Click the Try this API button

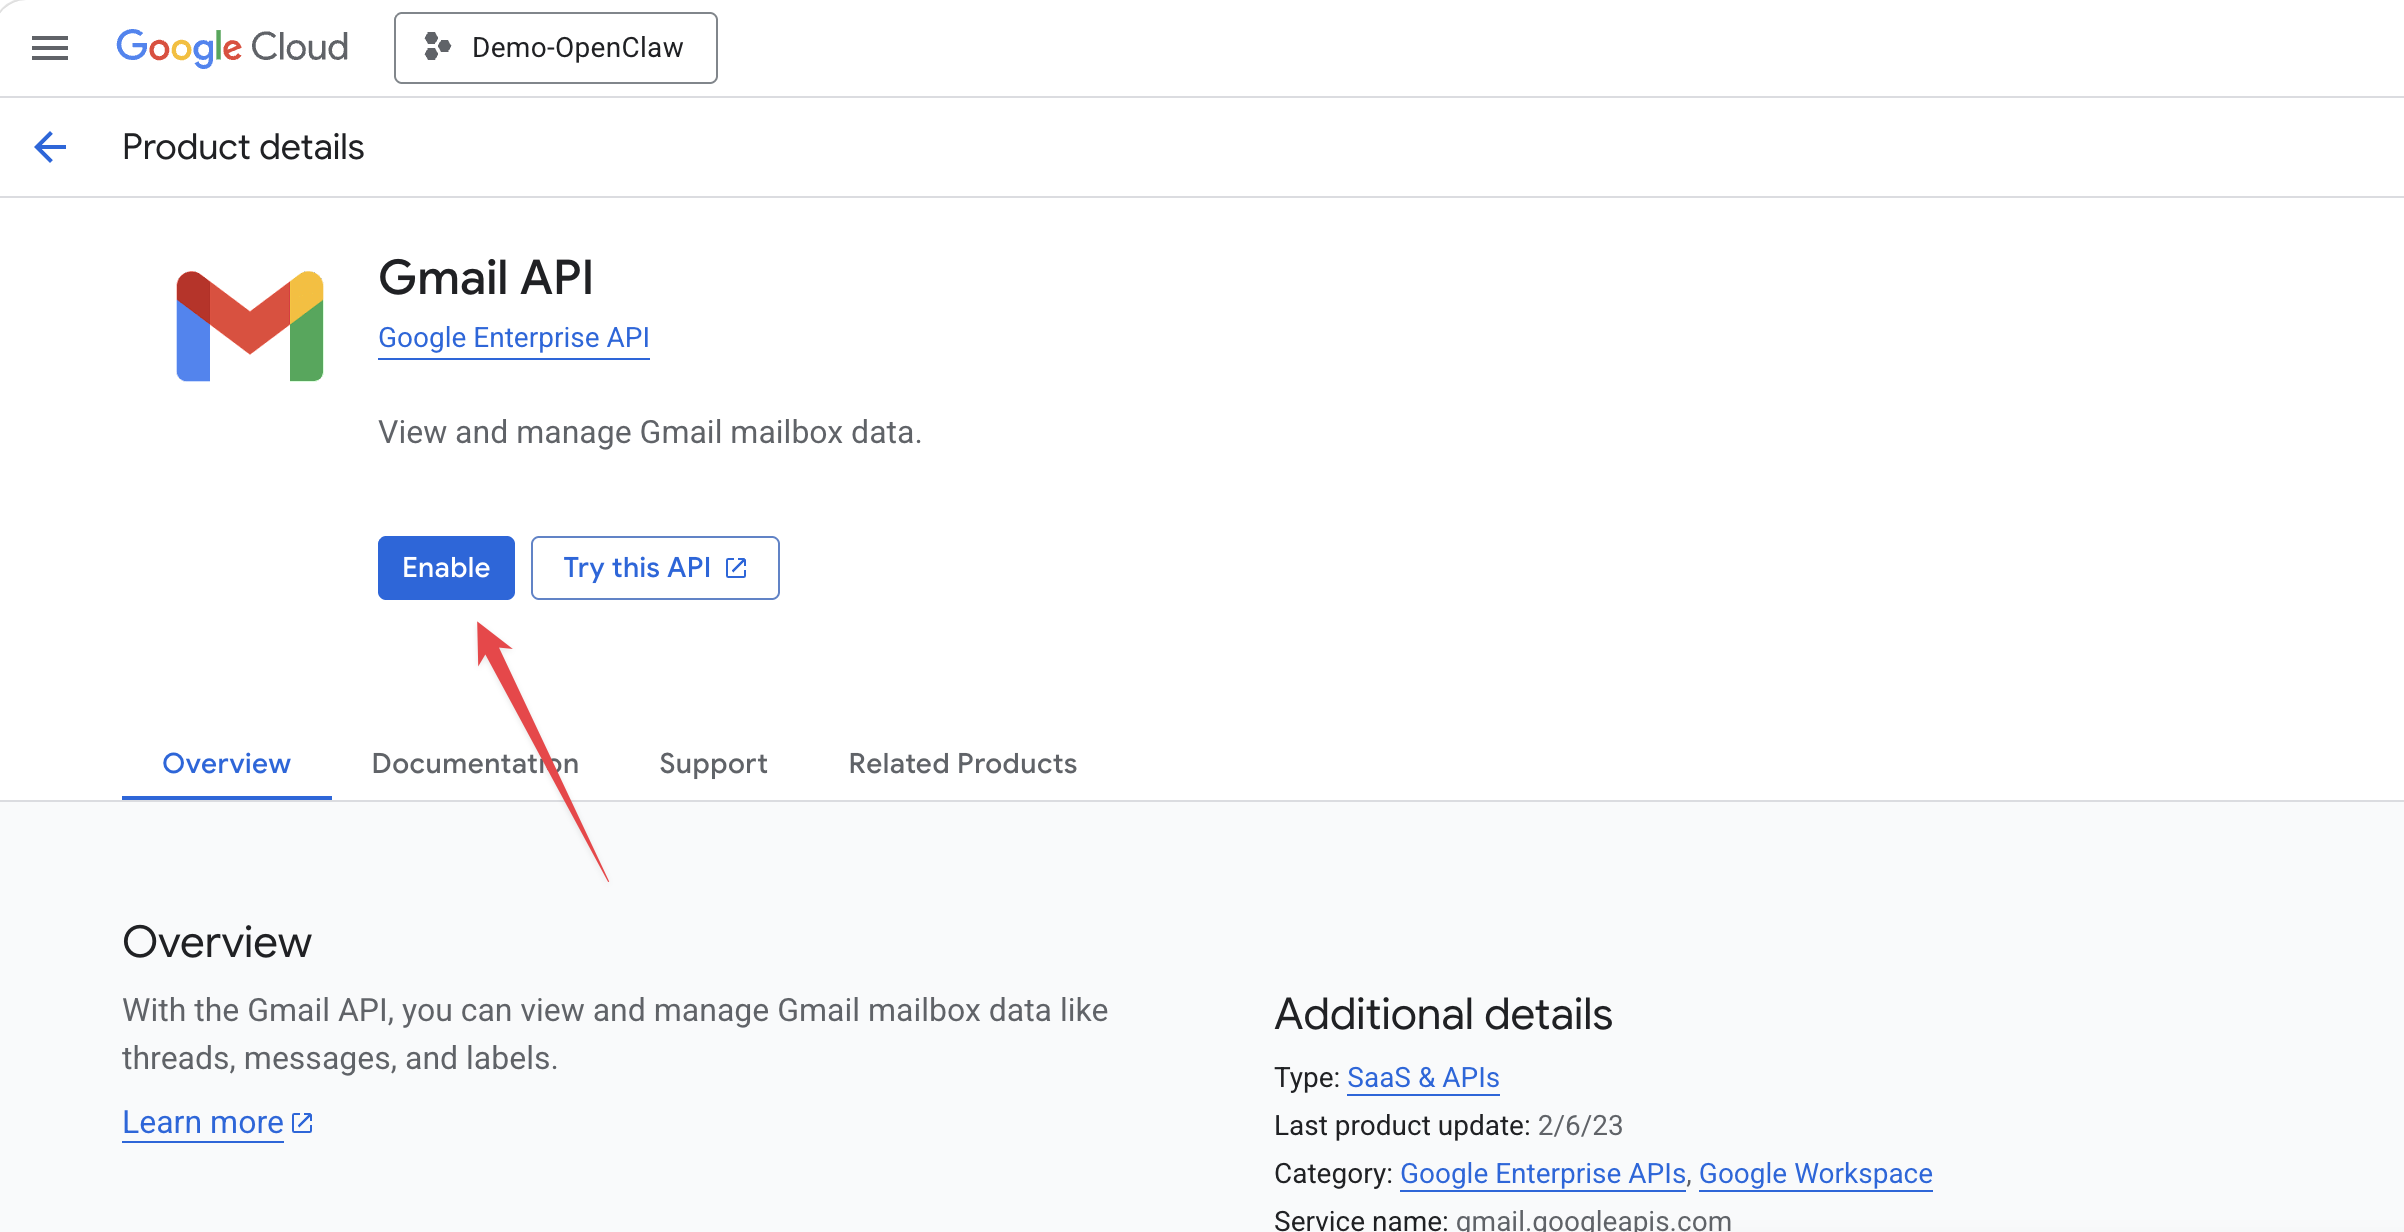pos(640,567)
